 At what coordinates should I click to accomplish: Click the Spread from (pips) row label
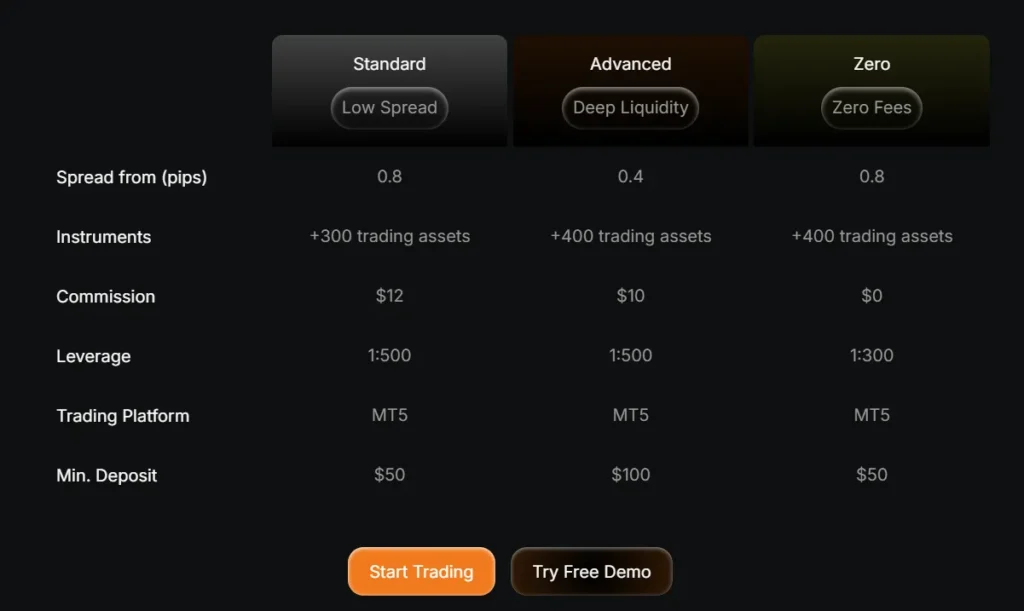pyautogui.click(x=131, y=178)
